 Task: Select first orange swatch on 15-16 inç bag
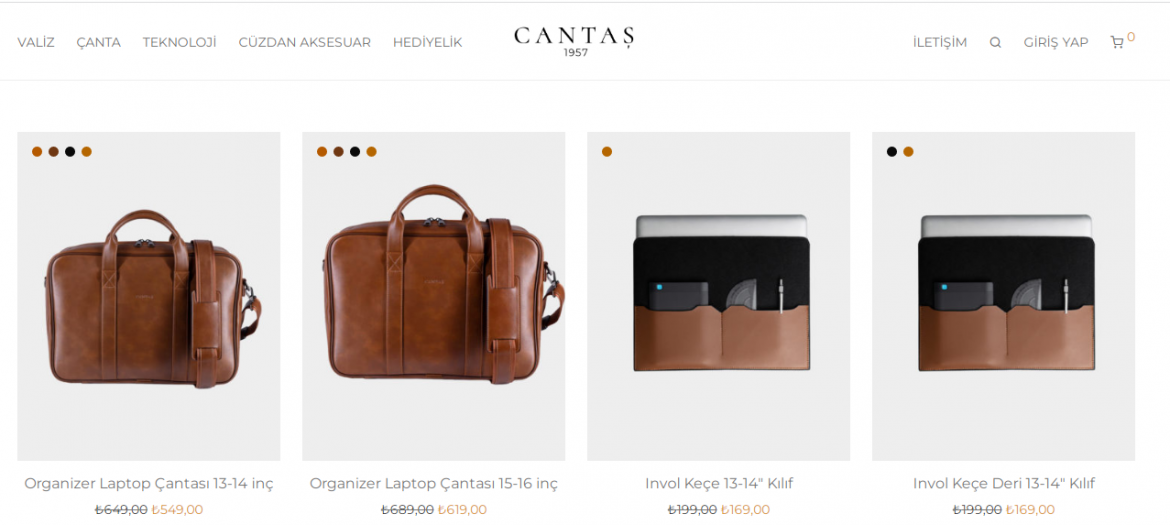322,151
